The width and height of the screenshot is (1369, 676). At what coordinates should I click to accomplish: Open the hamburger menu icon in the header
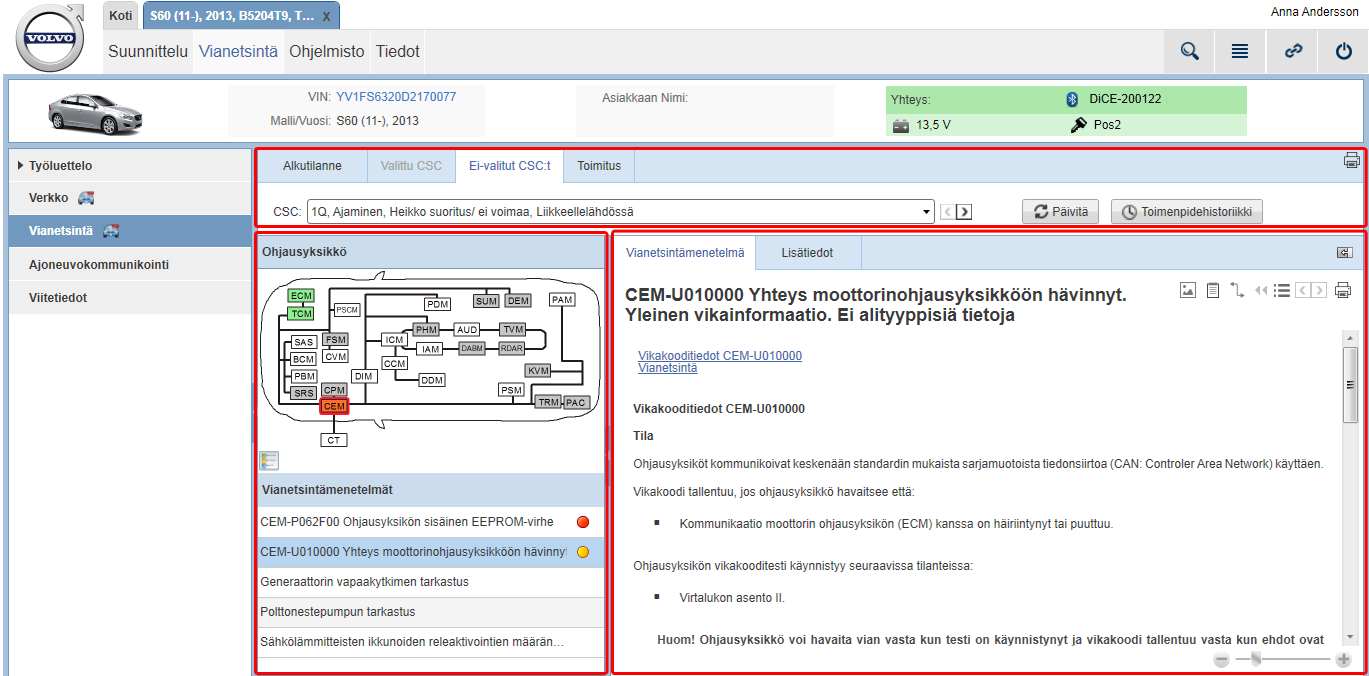(1240, 51)
